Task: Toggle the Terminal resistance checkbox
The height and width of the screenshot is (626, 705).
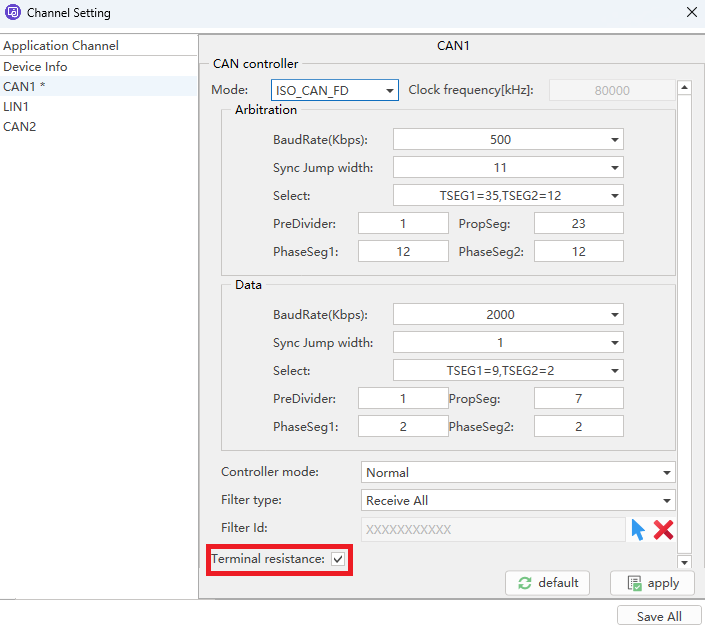Action: coord(338,560)
